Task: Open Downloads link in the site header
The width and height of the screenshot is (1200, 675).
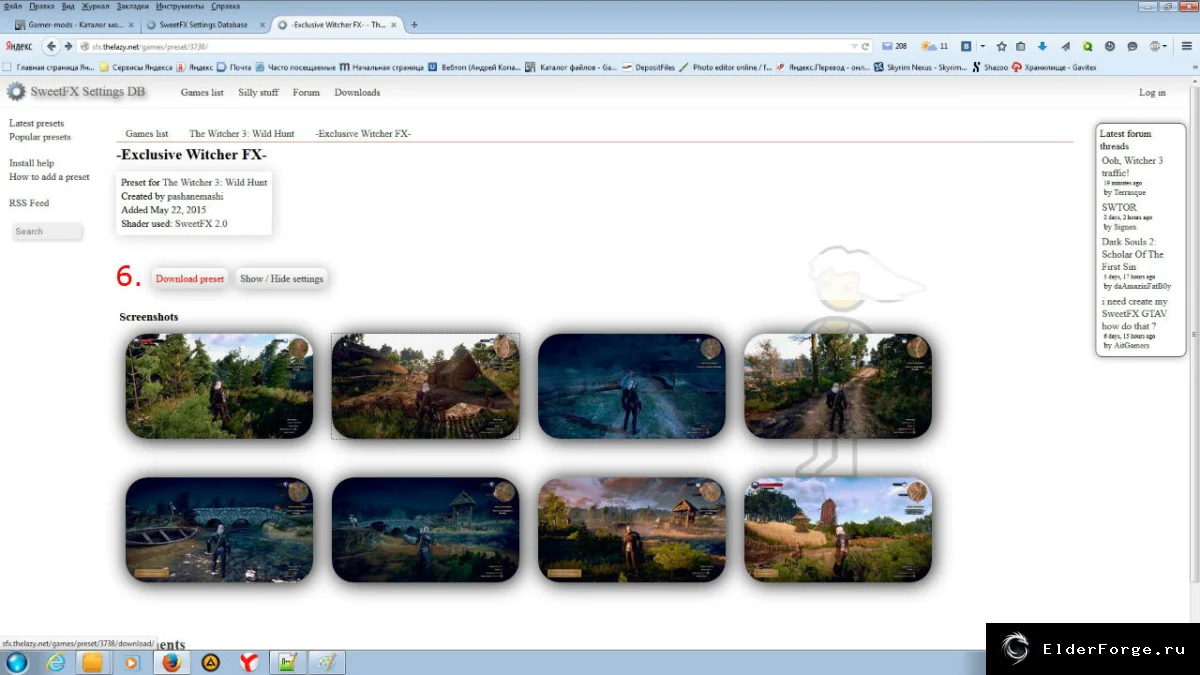Action: coord(357,92)
